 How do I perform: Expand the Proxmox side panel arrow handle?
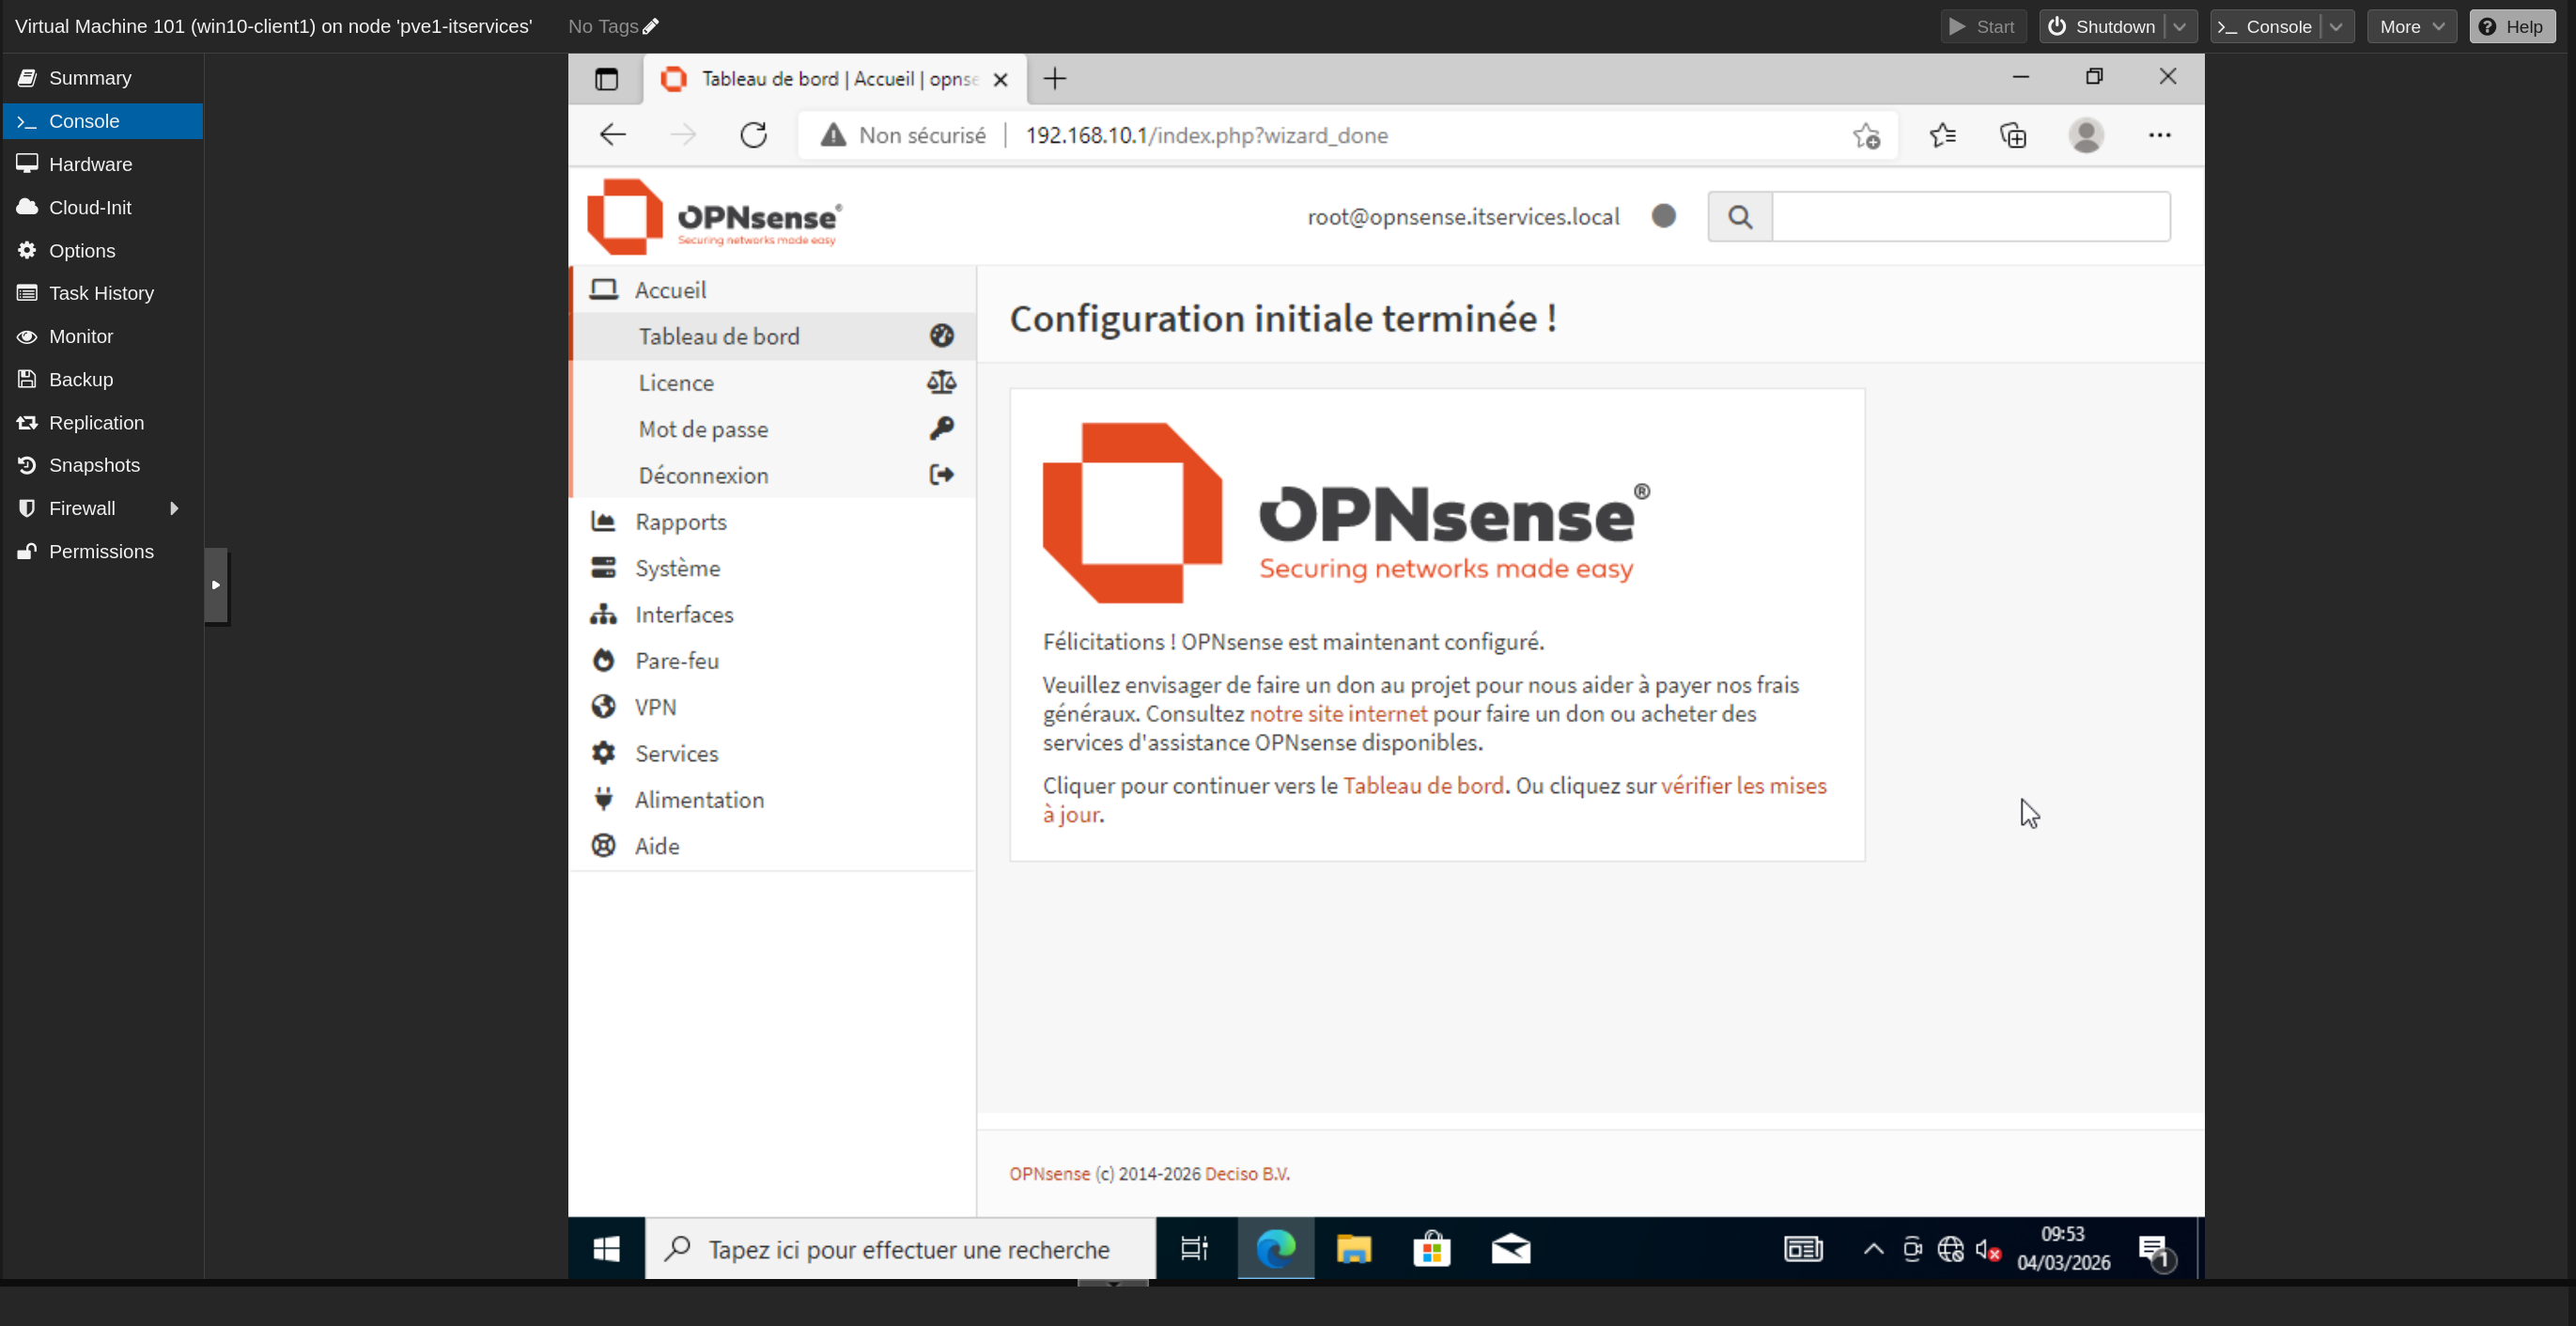pyautogui.click(x=216, y=585)
